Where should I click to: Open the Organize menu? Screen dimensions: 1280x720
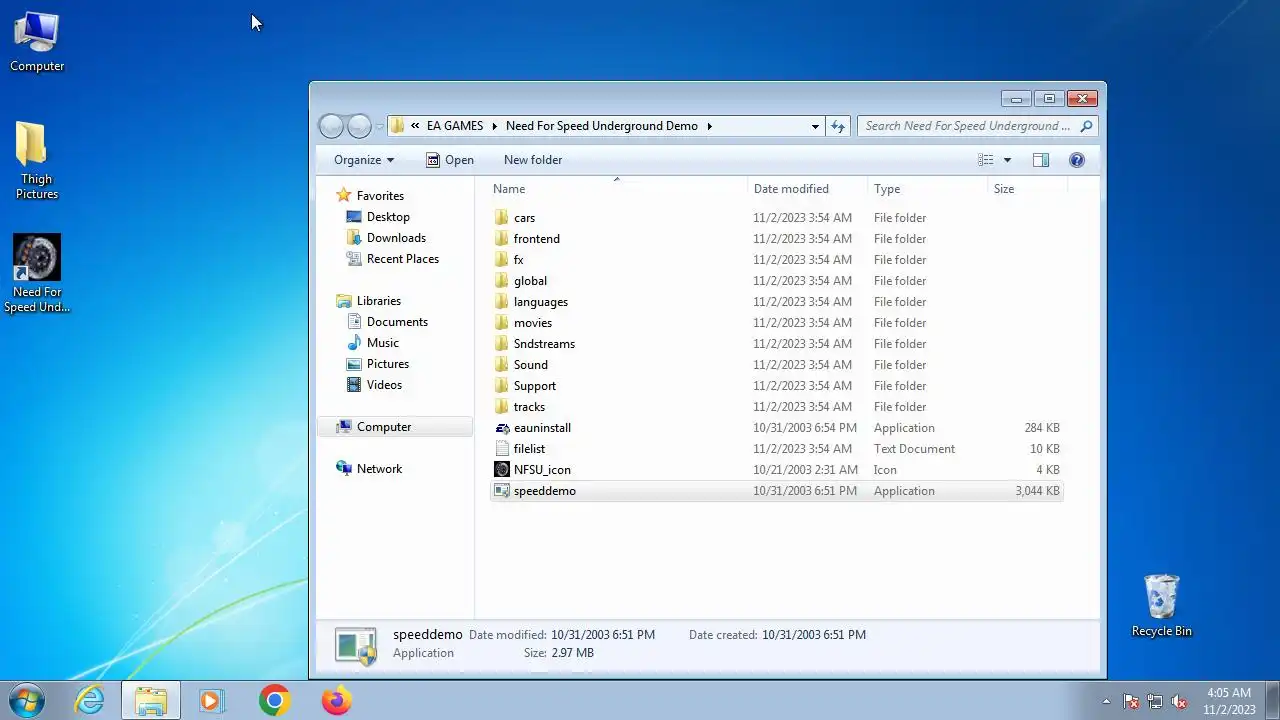click(x=364, y=160)
